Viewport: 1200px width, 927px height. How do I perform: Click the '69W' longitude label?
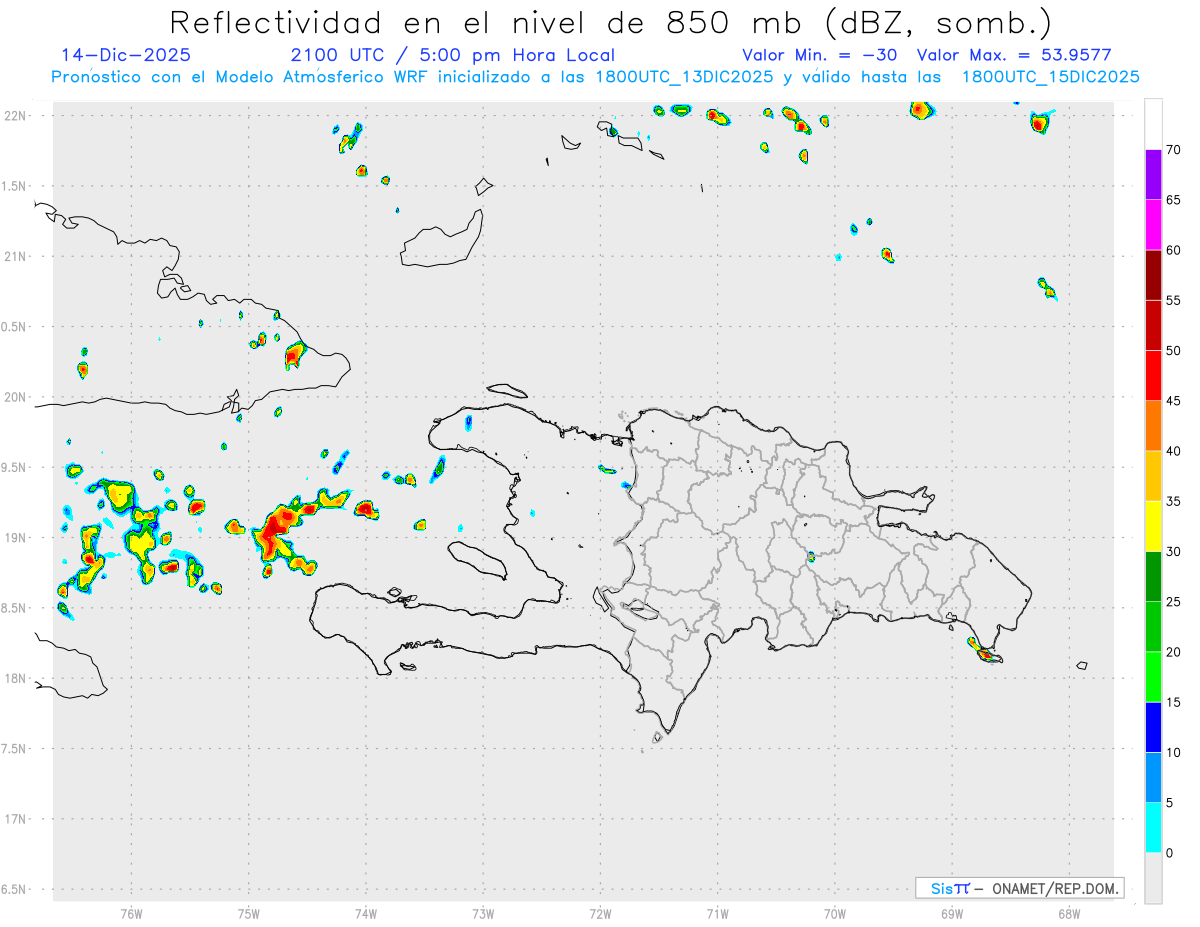tap(952, 913)
